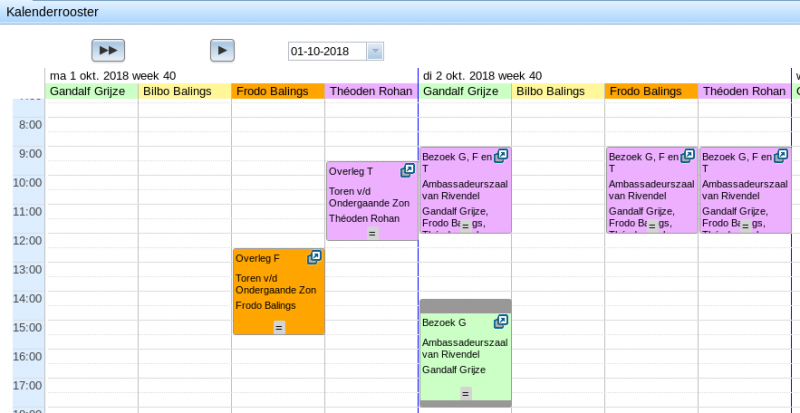
Task: Click resize handle on Tuesday Frodo Bezoek G, F en T
Action: (652, 227)
